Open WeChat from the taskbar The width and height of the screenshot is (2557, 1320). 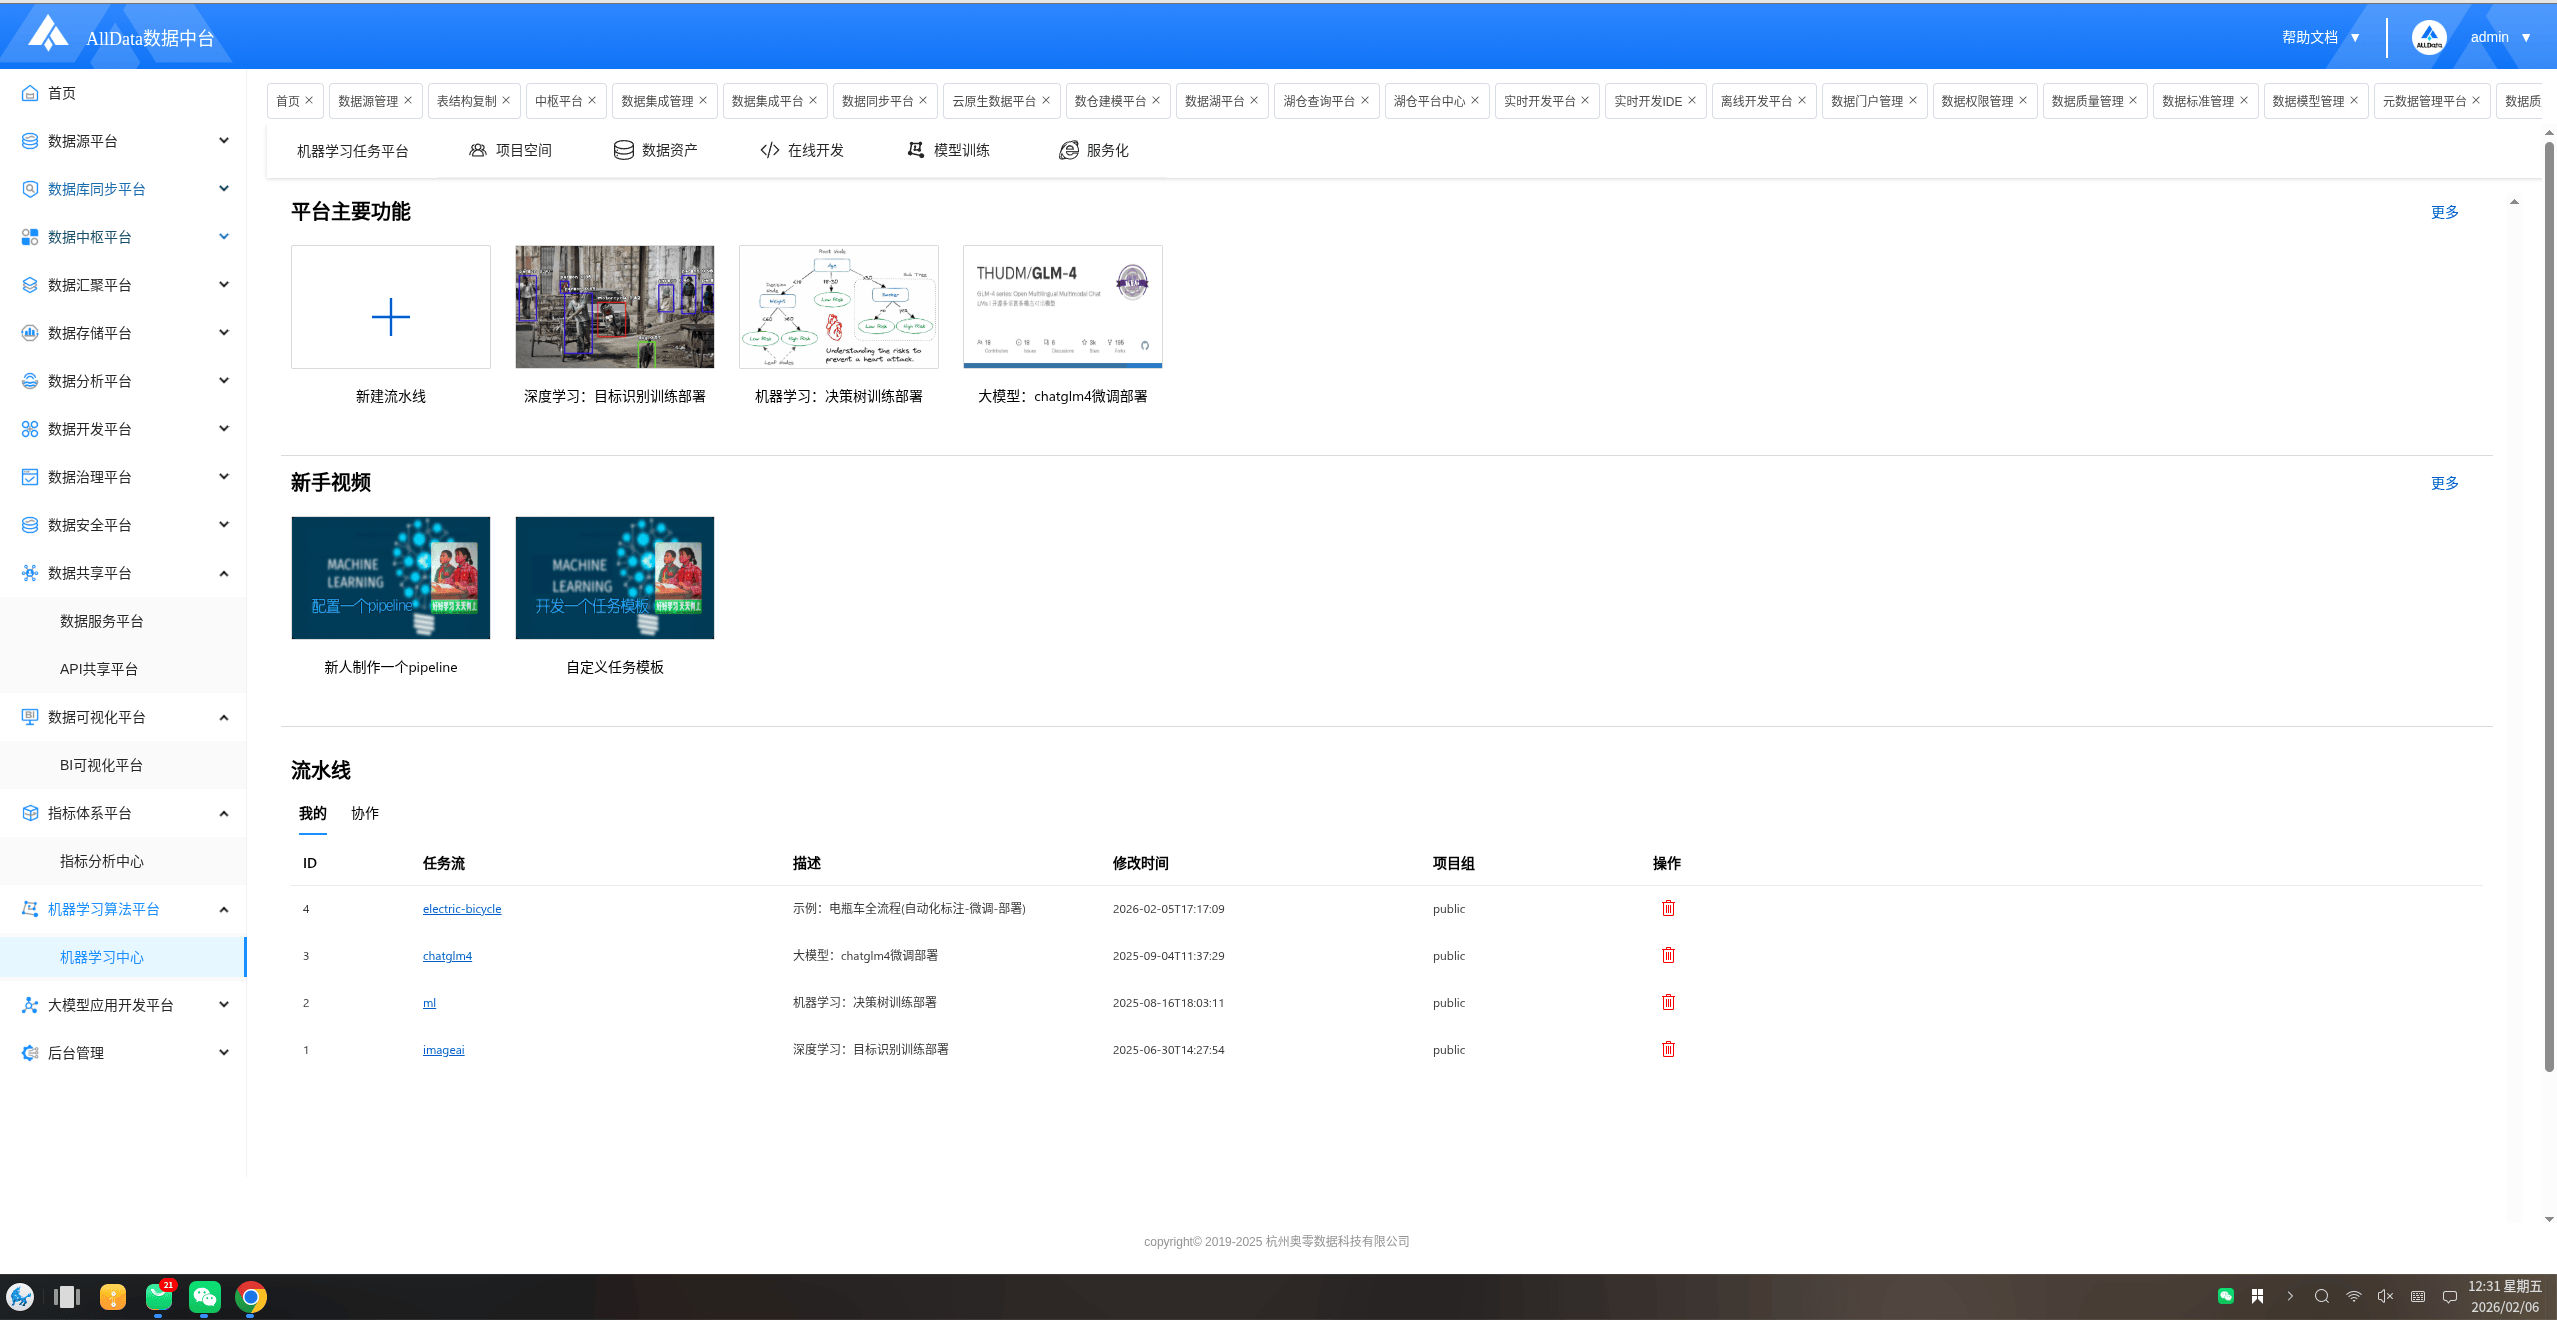[205, 1297]
